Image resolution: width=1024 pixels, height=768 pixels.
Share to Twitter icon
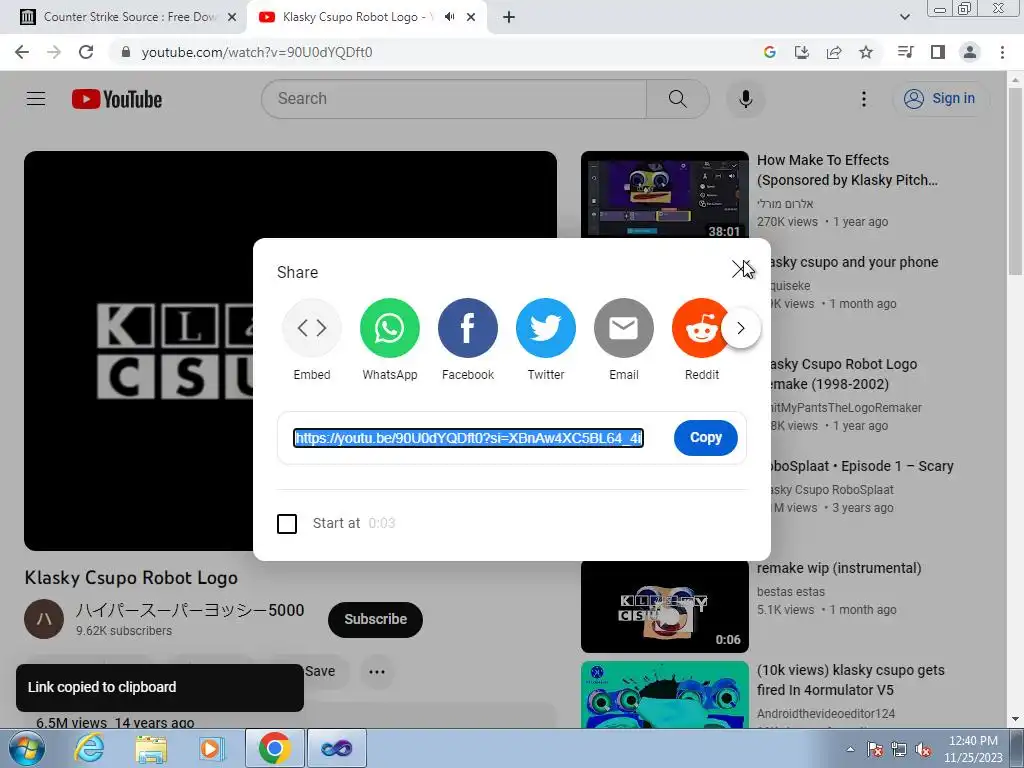(546, 328)
